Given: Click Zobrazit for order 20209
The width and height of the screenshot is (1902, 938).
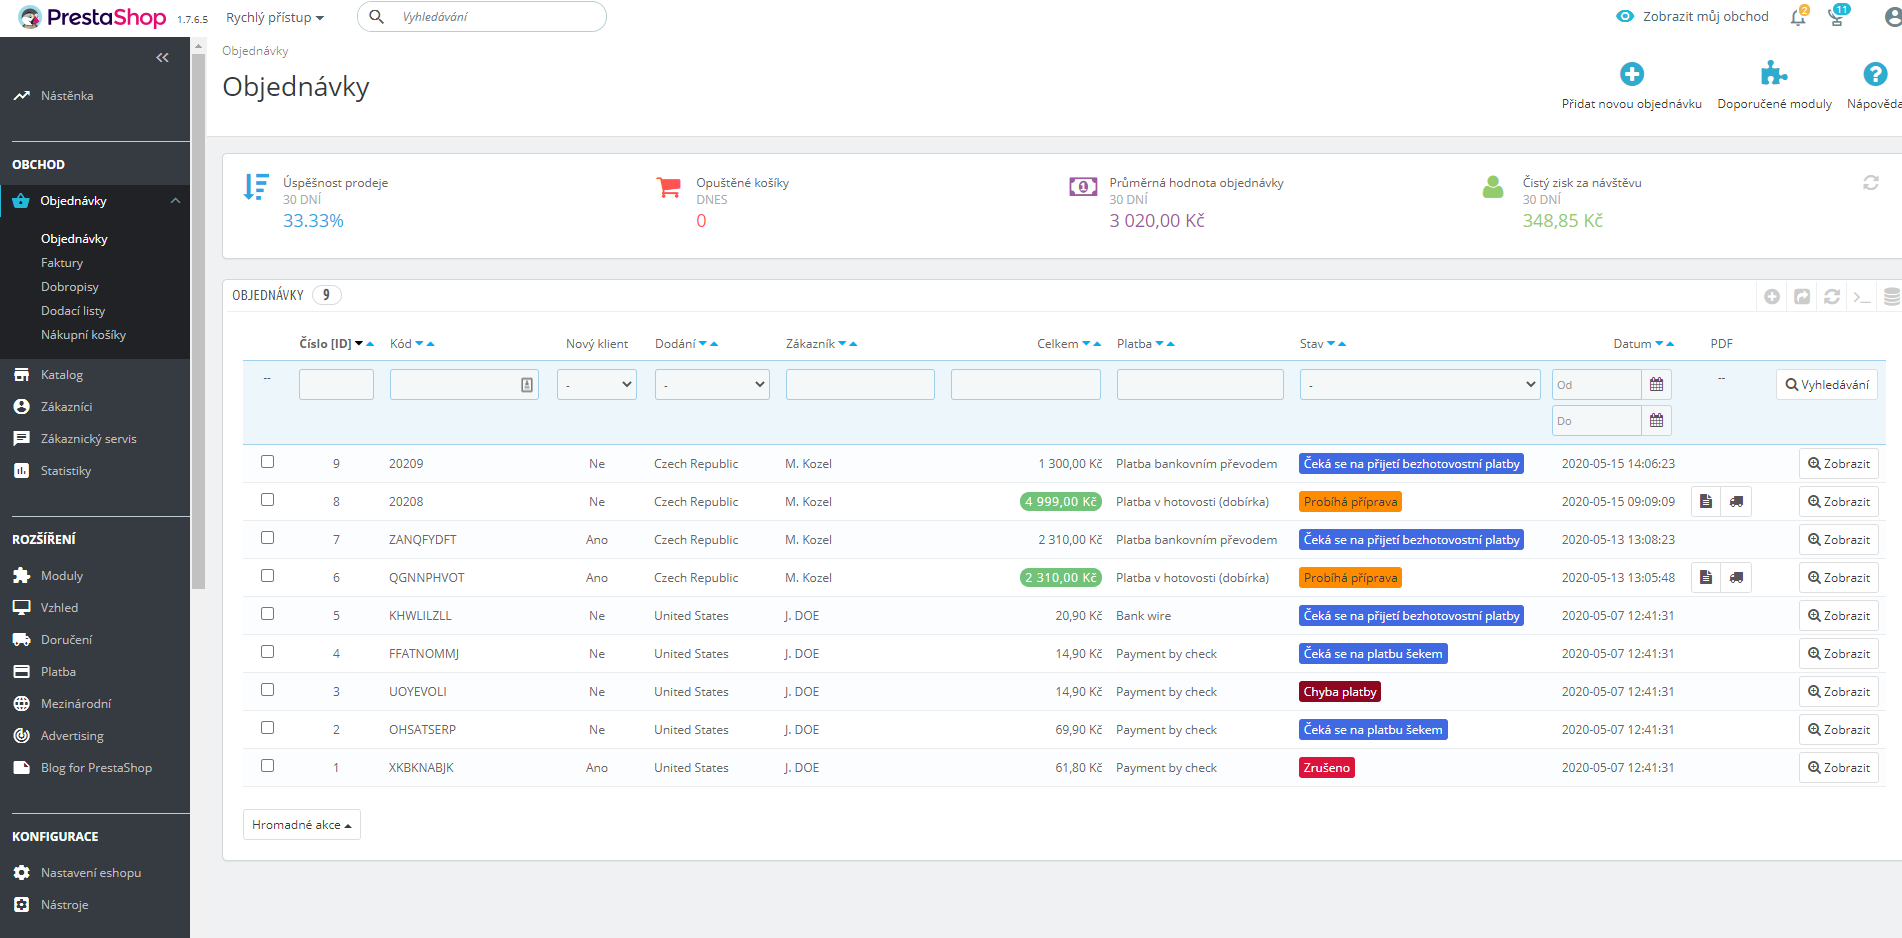Looking at the screenshot, I should (1839, 464).
